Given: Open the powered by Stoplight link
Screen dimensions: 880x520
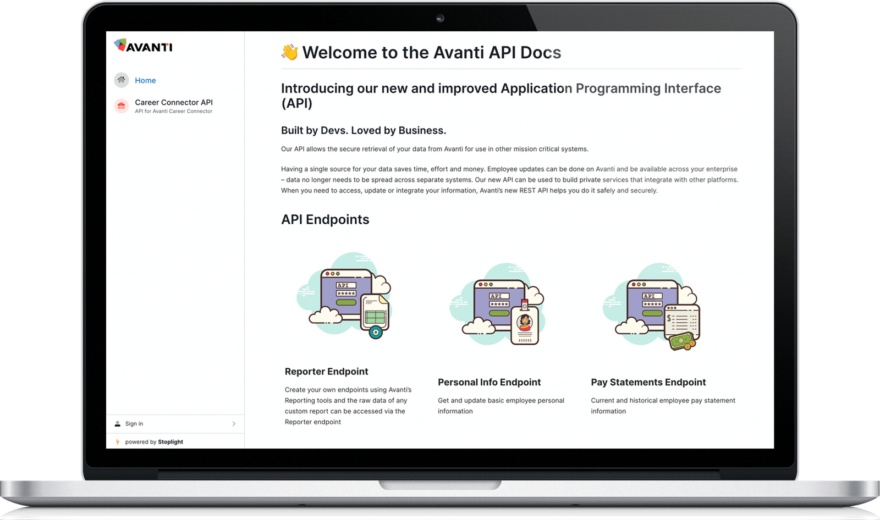Looking at the screenshot, I should 154,442.
